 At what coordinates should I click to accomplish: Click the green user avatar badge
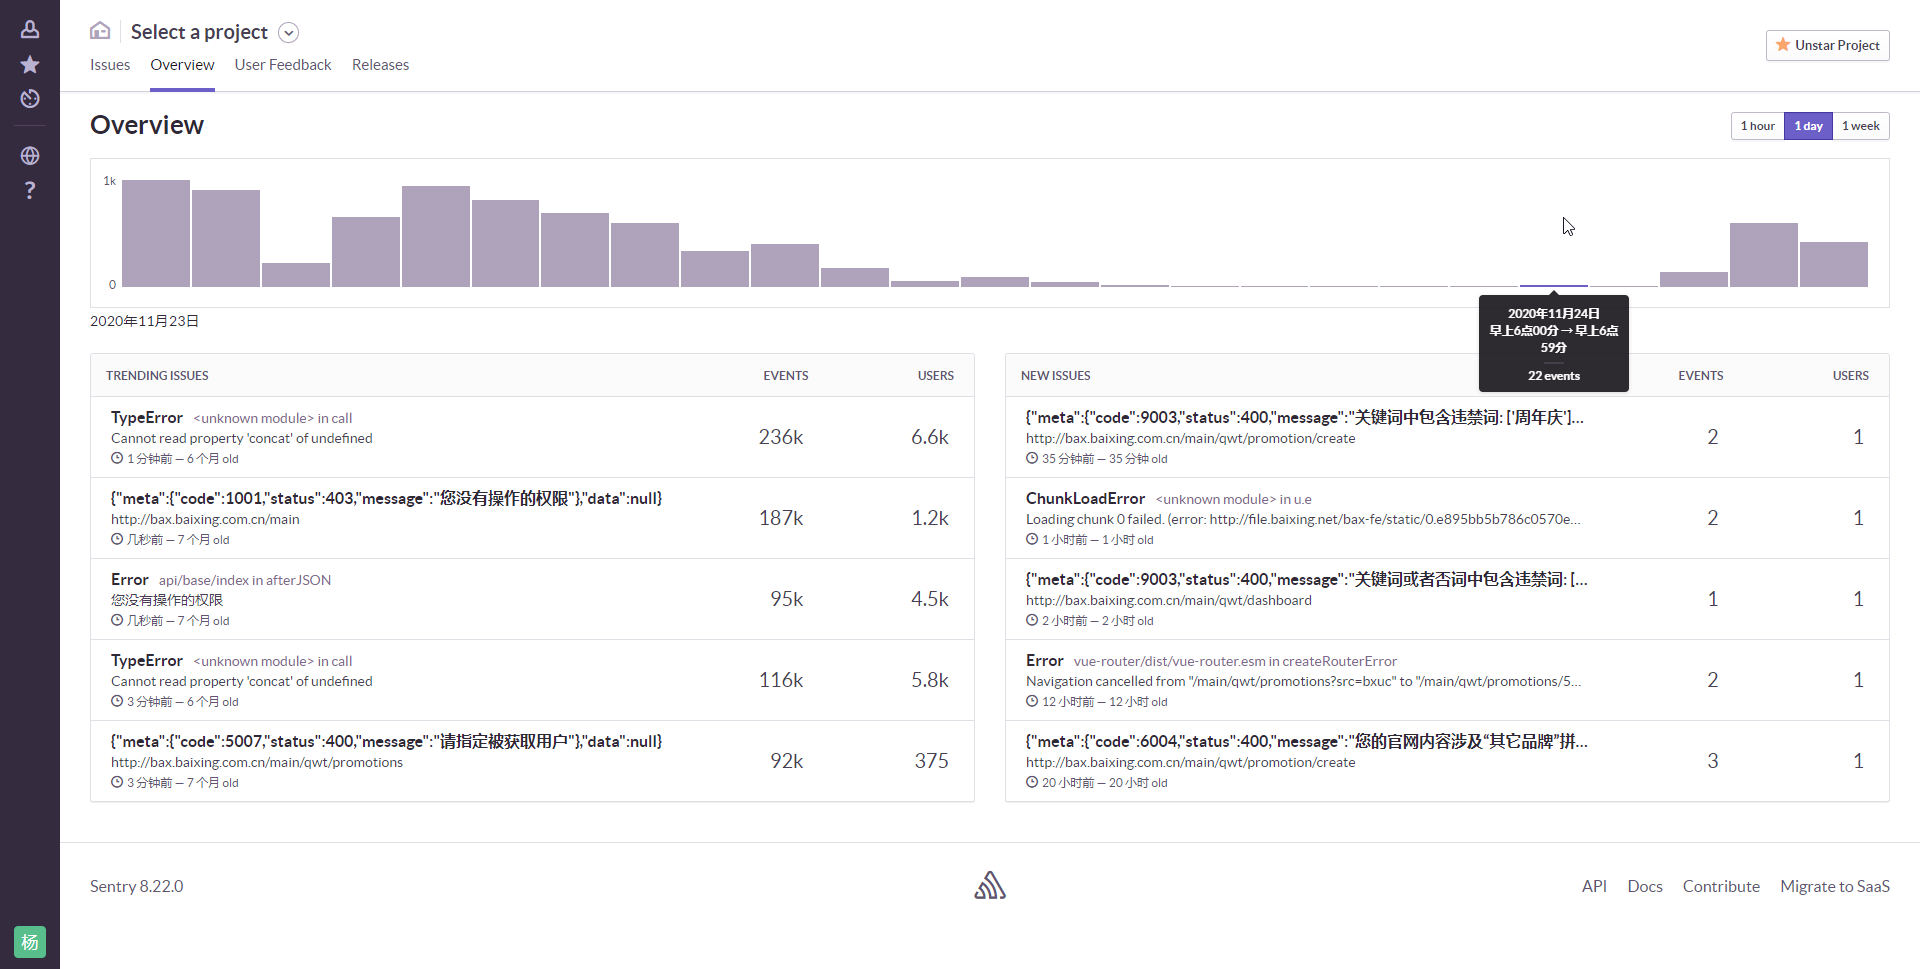coord(30,942)
